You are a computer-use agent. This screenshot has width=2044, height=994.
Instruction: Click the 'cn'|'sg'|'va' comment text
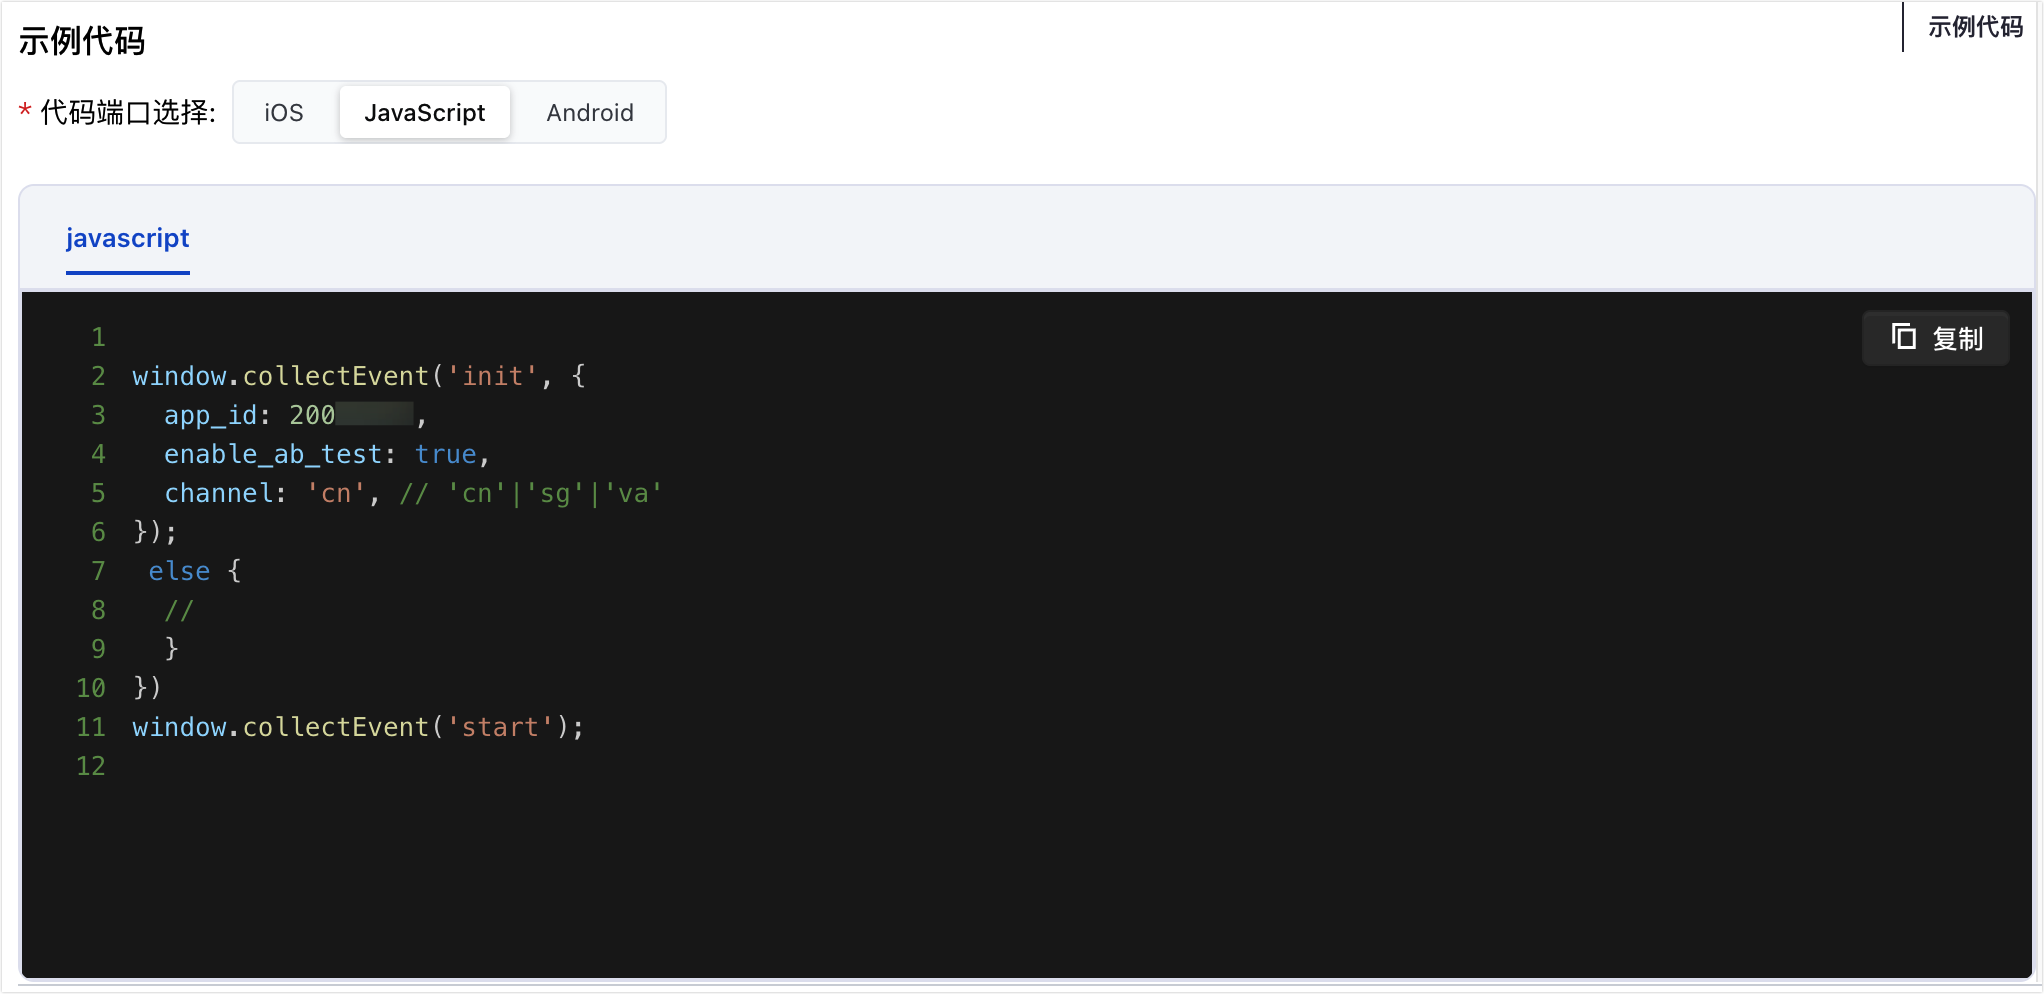click(554, 493)
